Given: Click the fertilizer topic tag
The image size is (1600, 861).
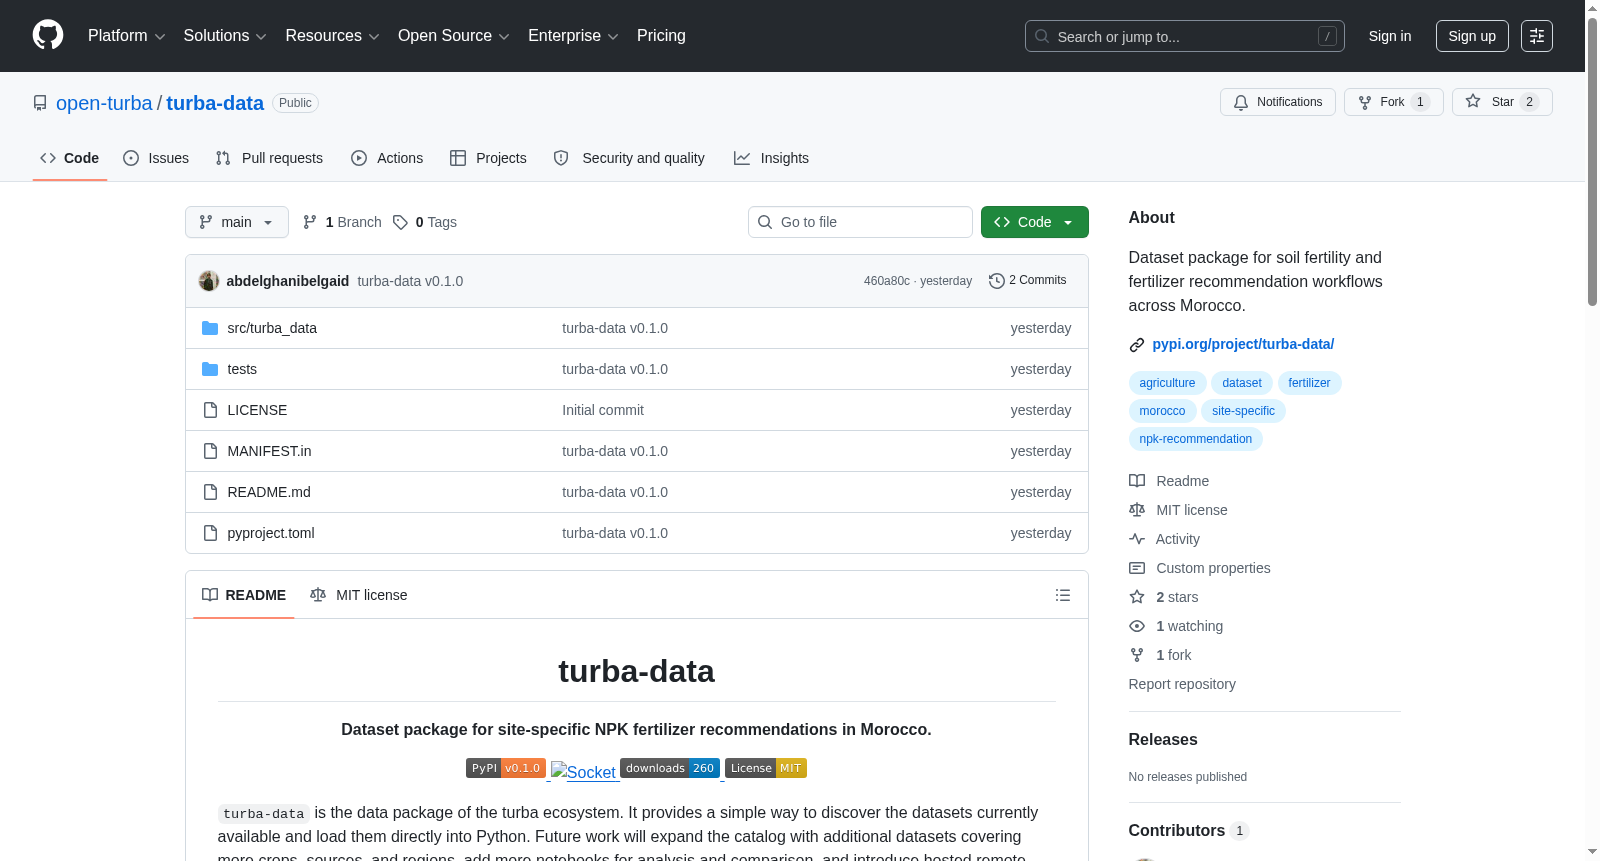Looking at the screenshot, I should point(1309,383).
